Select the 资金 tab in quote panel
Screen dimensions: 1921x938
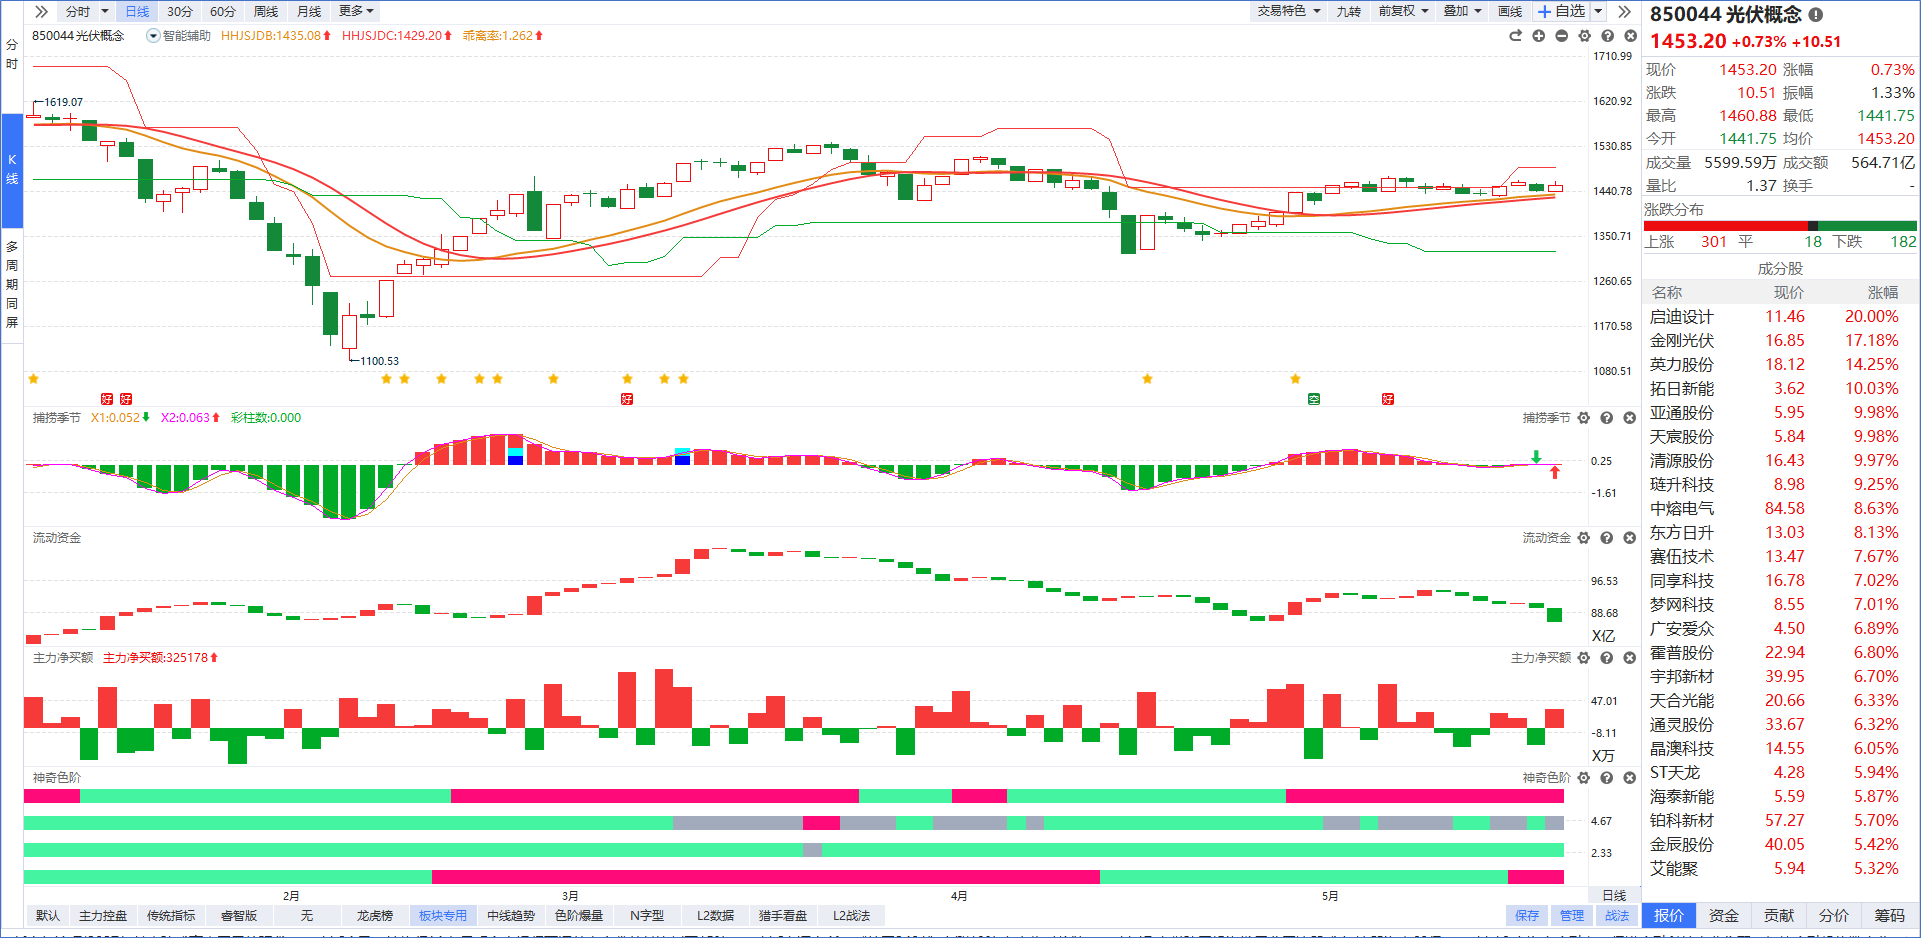[1724, 916]
